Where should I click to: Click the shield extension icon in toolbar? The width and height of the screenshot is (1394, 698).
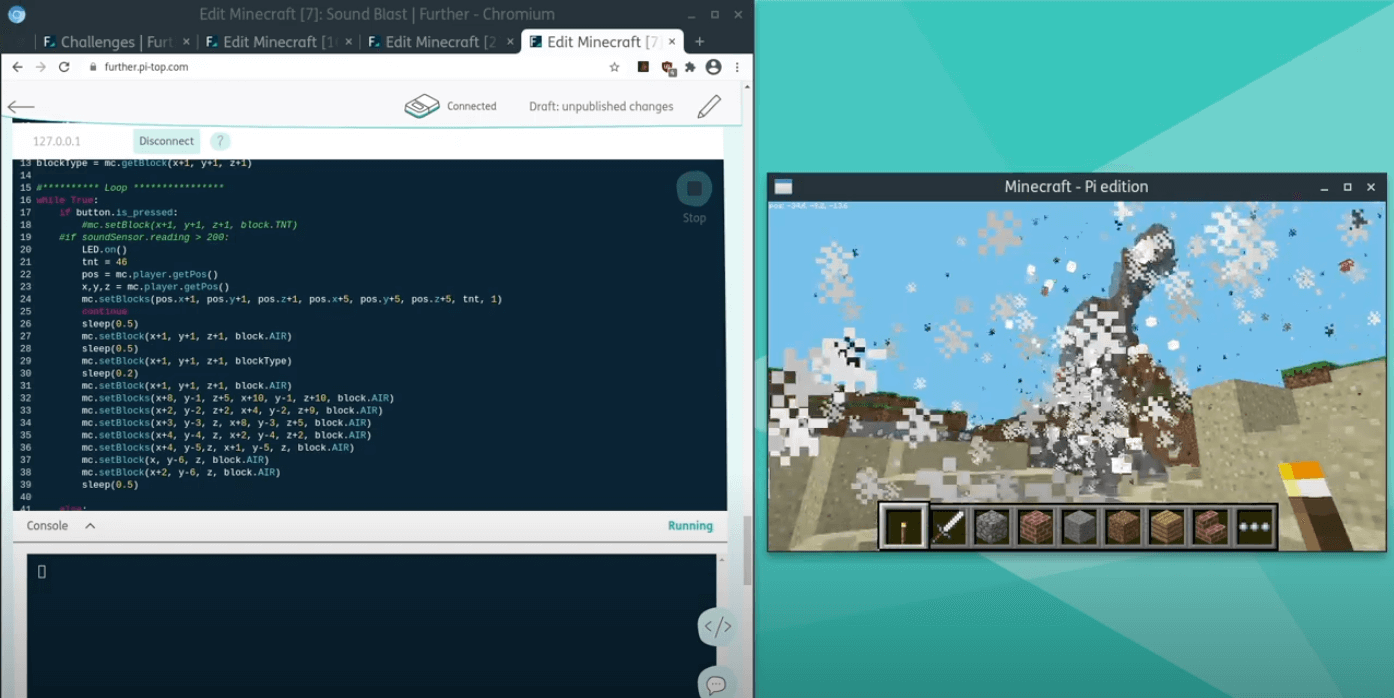(667, 67)
